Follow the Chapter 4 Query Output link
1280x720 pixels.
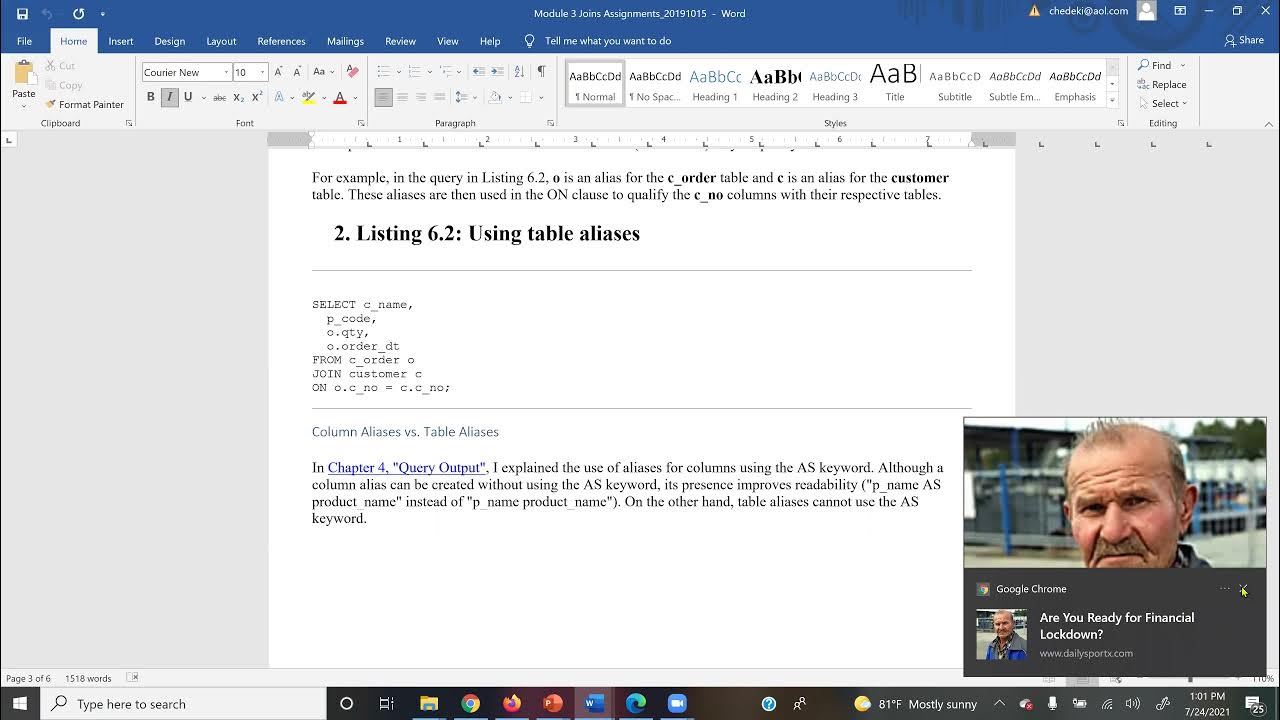407,467
